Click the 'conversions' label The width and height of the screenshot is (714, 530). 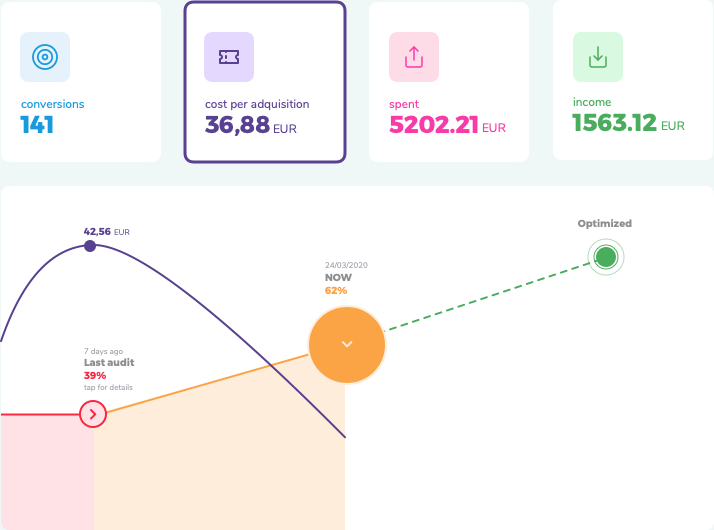tap(53, 104)
